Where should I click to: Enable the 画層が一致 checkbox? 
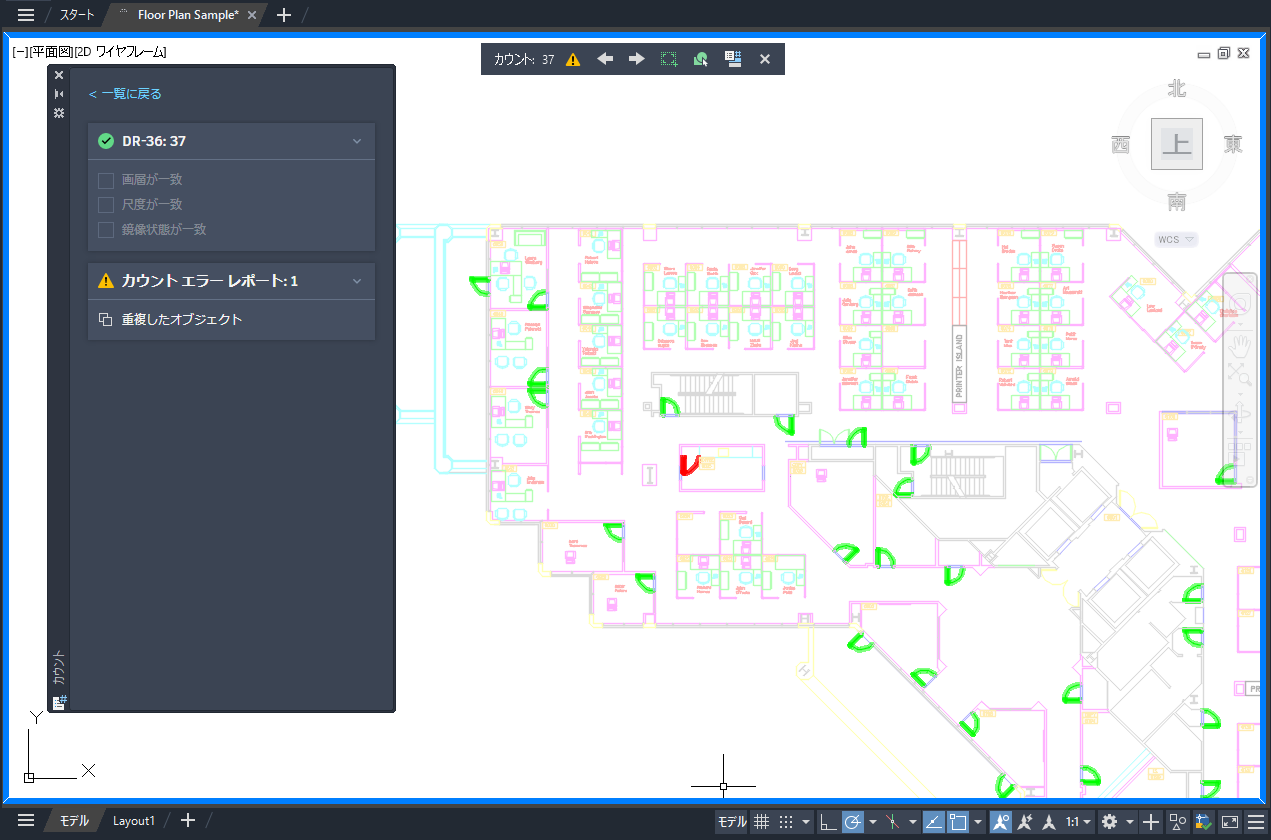coord(105,180)
